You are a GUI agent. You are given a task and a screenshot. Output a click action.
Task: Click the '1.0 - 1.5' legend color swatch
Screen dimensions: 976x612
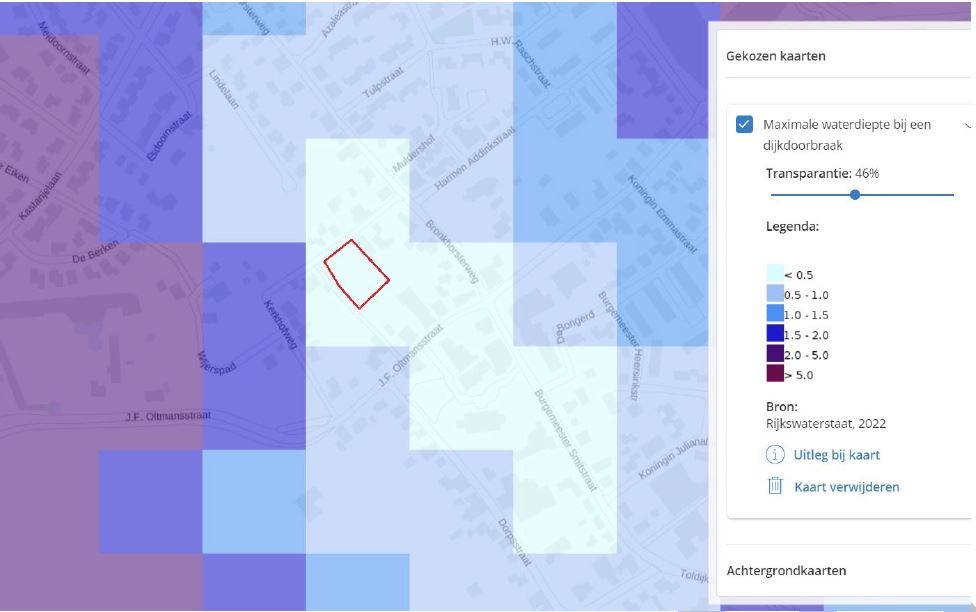[x=775, y=314]
